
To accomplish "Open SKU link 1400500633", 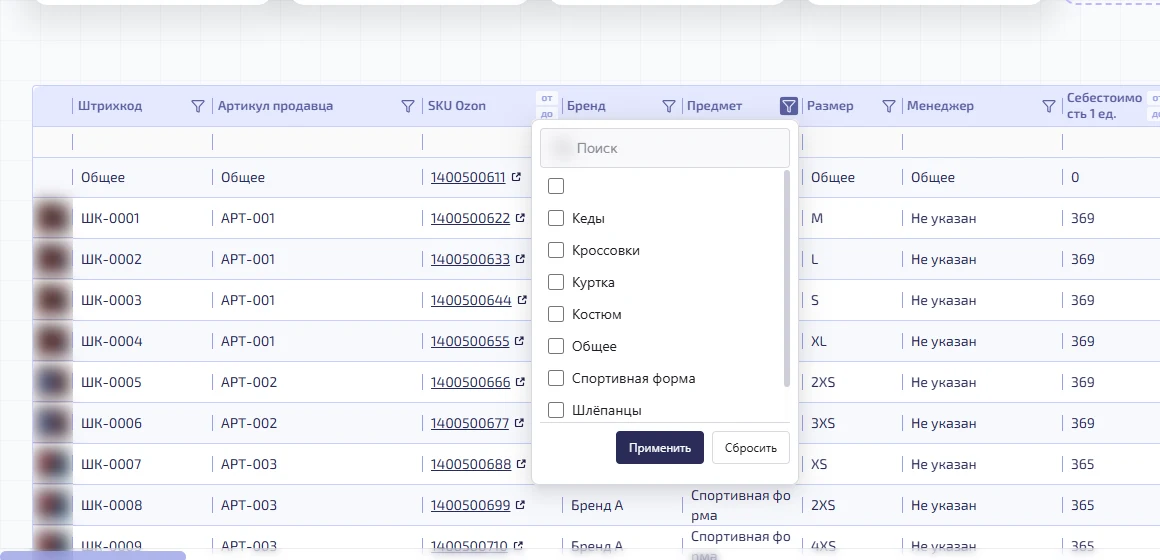I will pos(471,260).
